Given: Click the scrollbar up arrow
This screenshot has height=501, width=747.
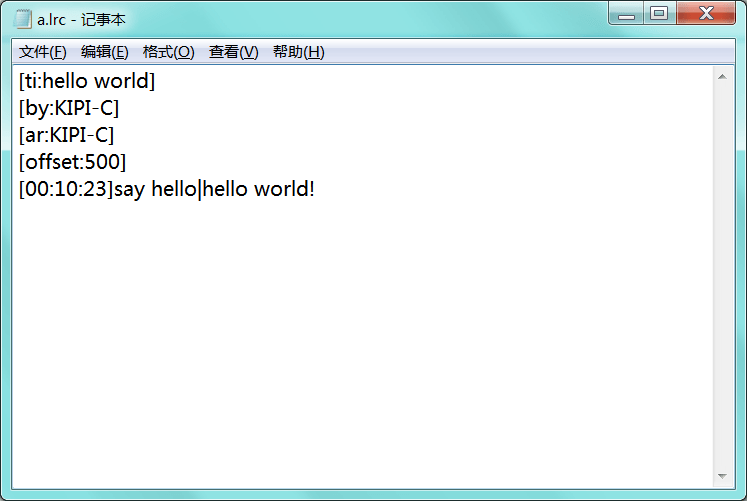Looking at the screenshot, I should coord(723,76).
